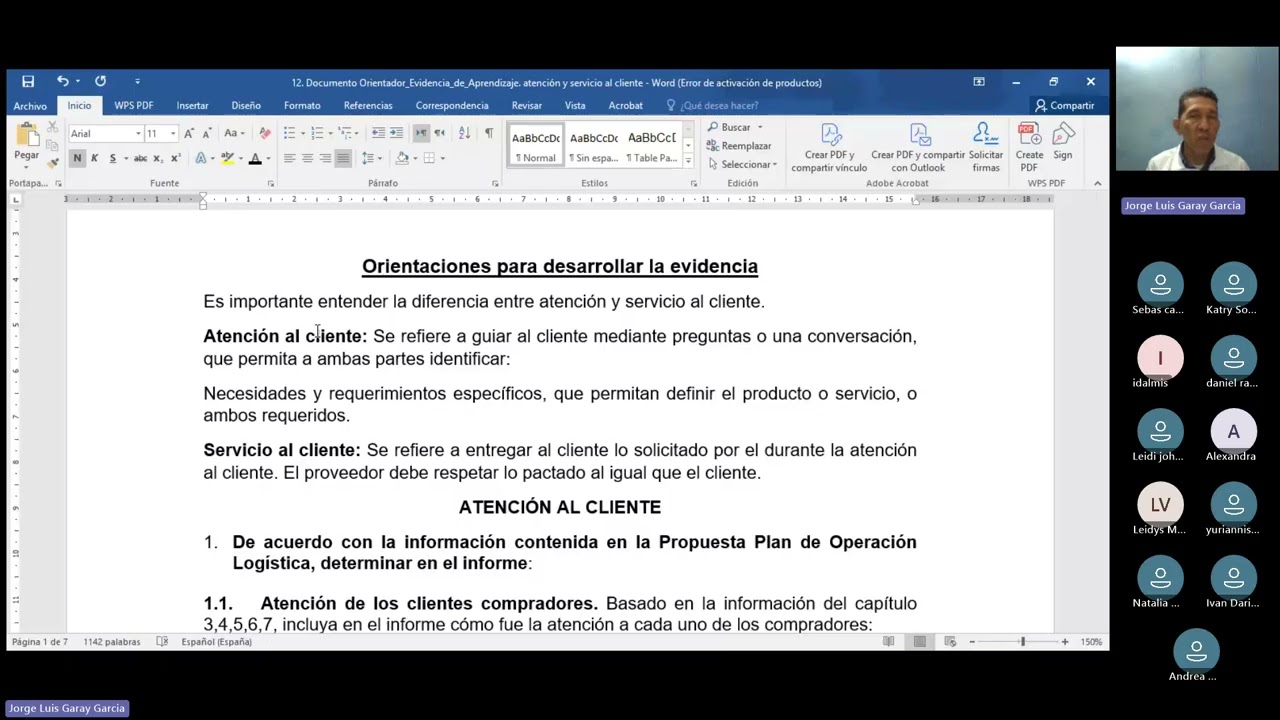The height and width of the screenshot is (720, 1280).
Task: Click Solicitar firmas in Adobe Acrobat group
Action: click(x=985, y=148)
